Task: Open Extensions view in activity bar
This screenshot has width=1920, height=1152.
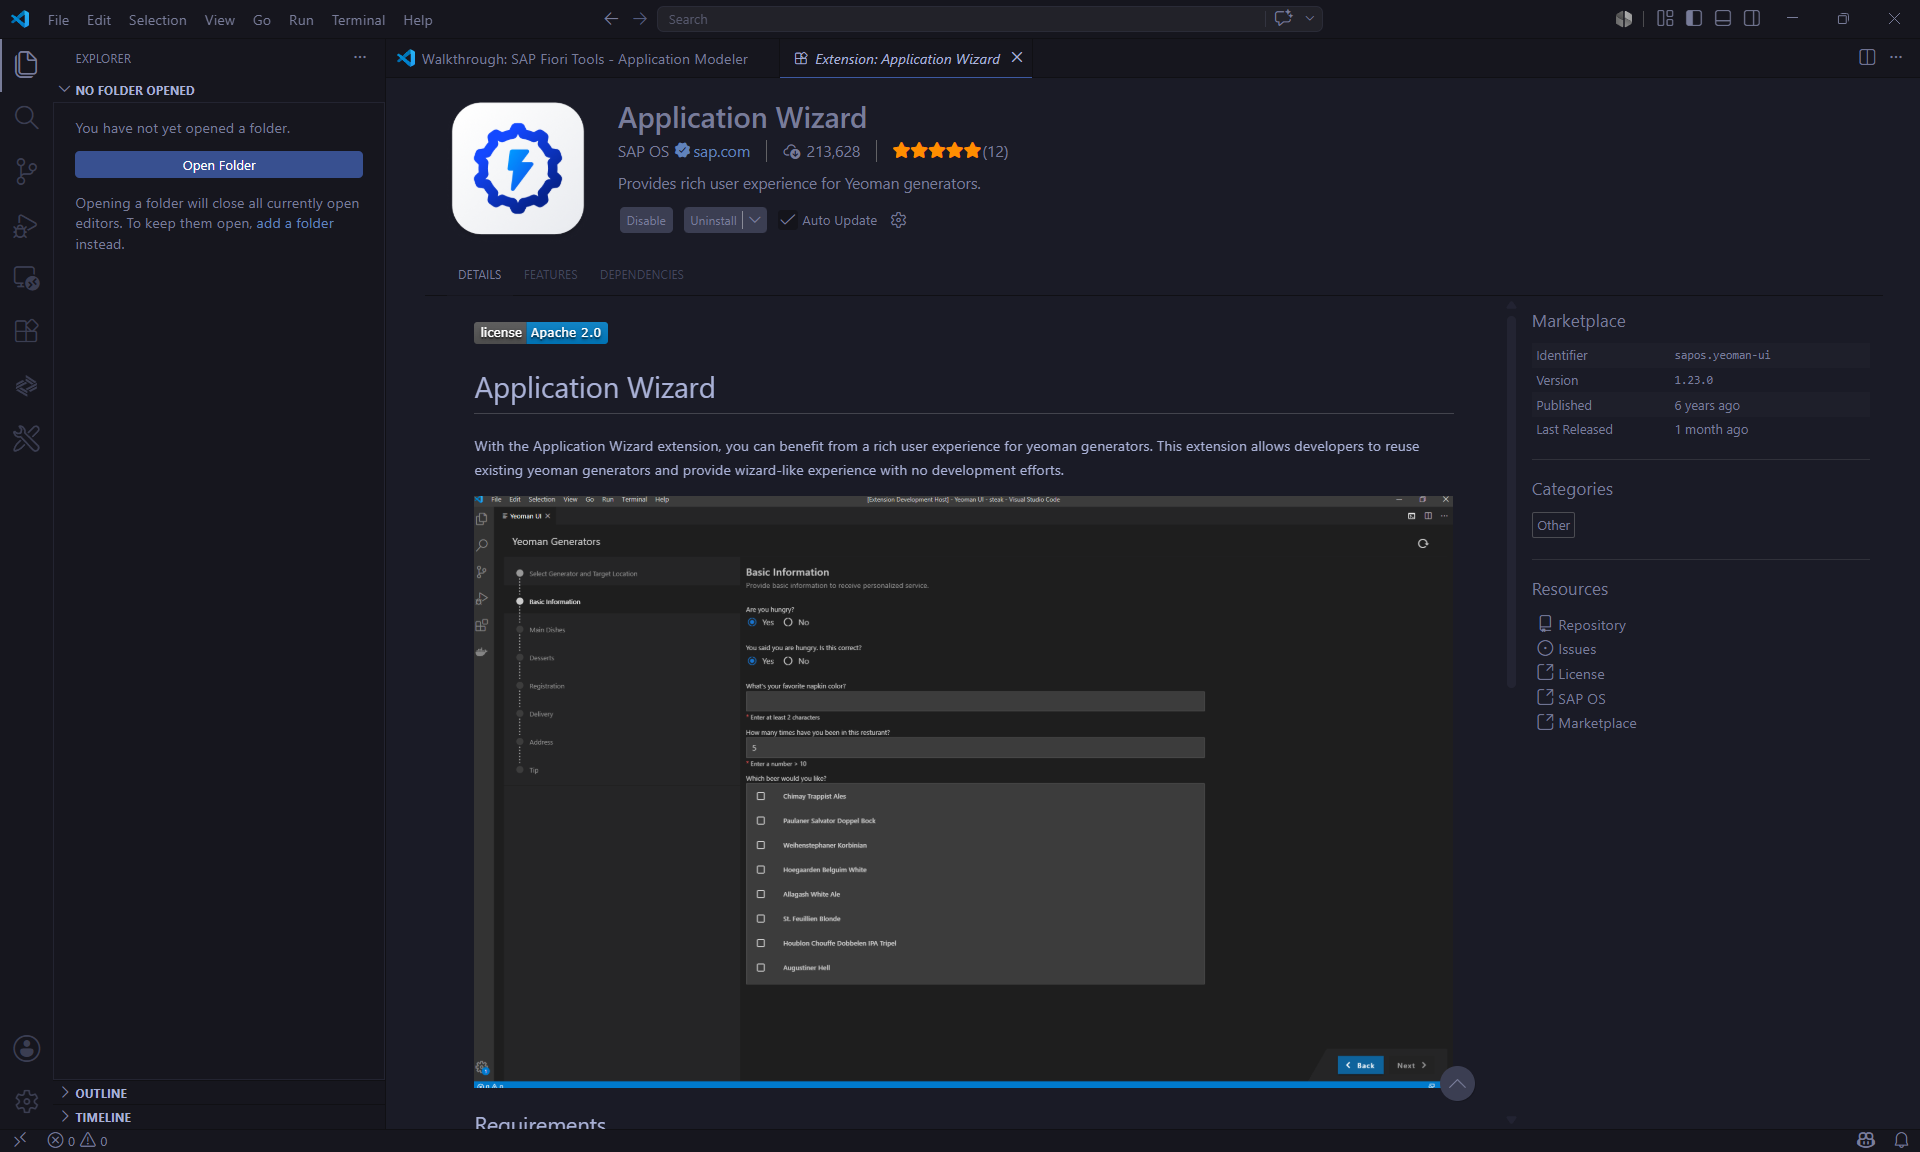Action: coord(26,331)
